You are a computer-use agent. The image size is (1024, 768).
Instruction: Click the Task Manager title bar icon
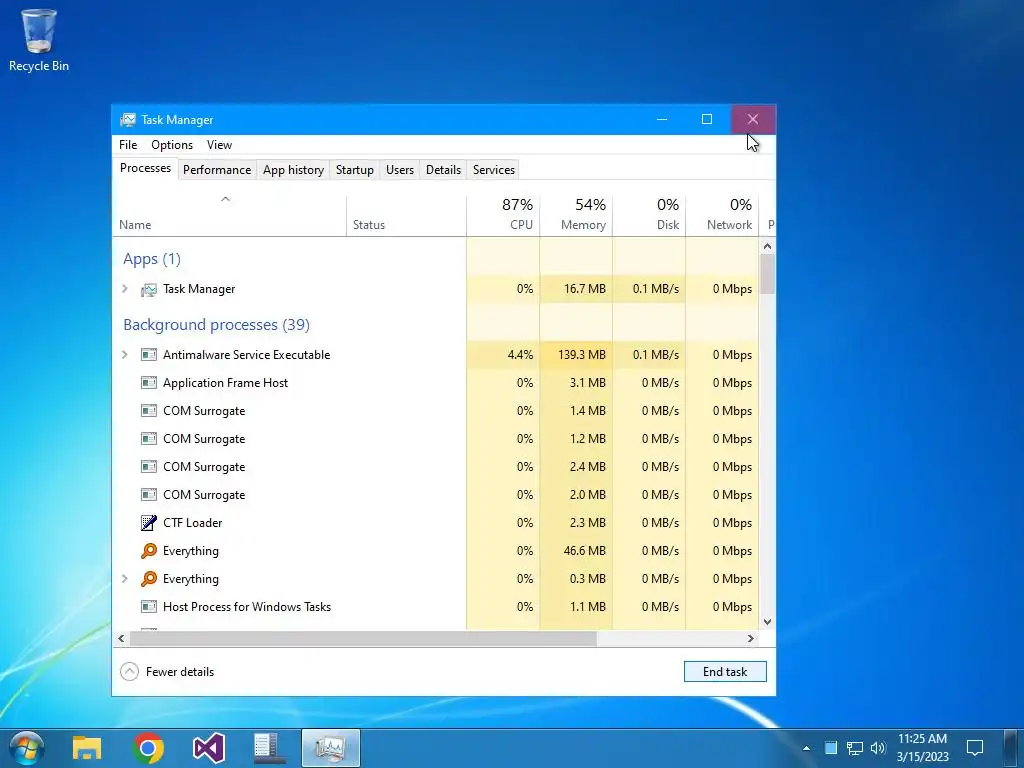click(x=128, y=120)
